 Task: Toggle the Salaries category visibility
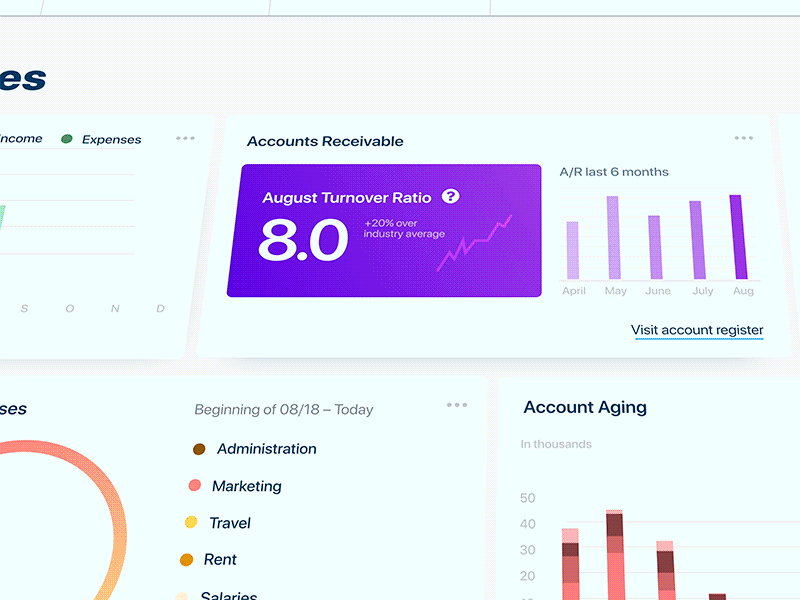click(181, 595)
